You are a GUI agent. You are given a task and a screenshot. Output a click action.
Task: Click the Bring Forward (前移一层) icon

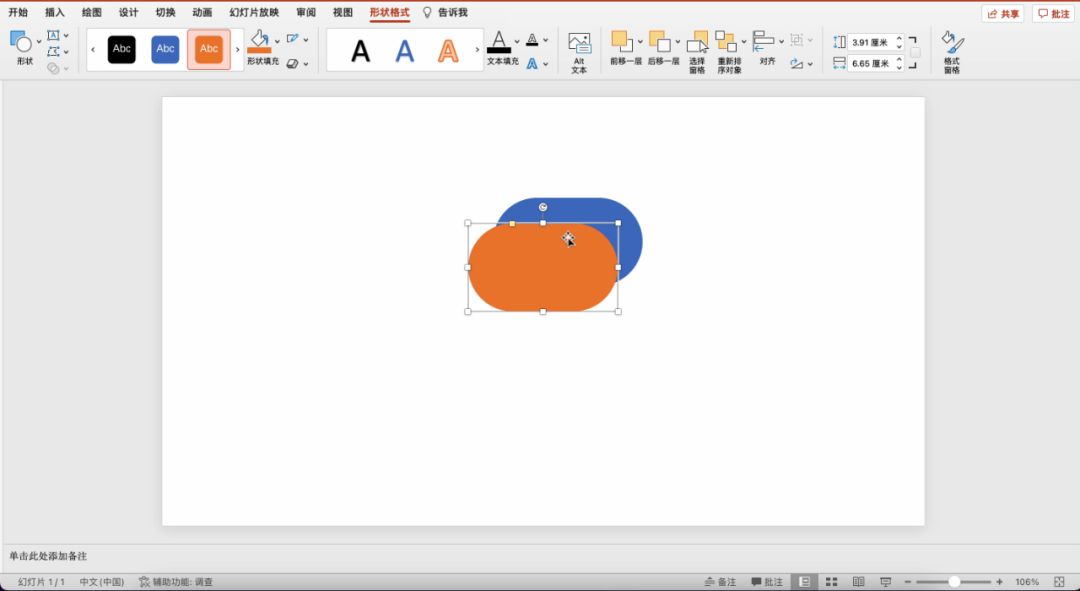click(x=622, y=41)
